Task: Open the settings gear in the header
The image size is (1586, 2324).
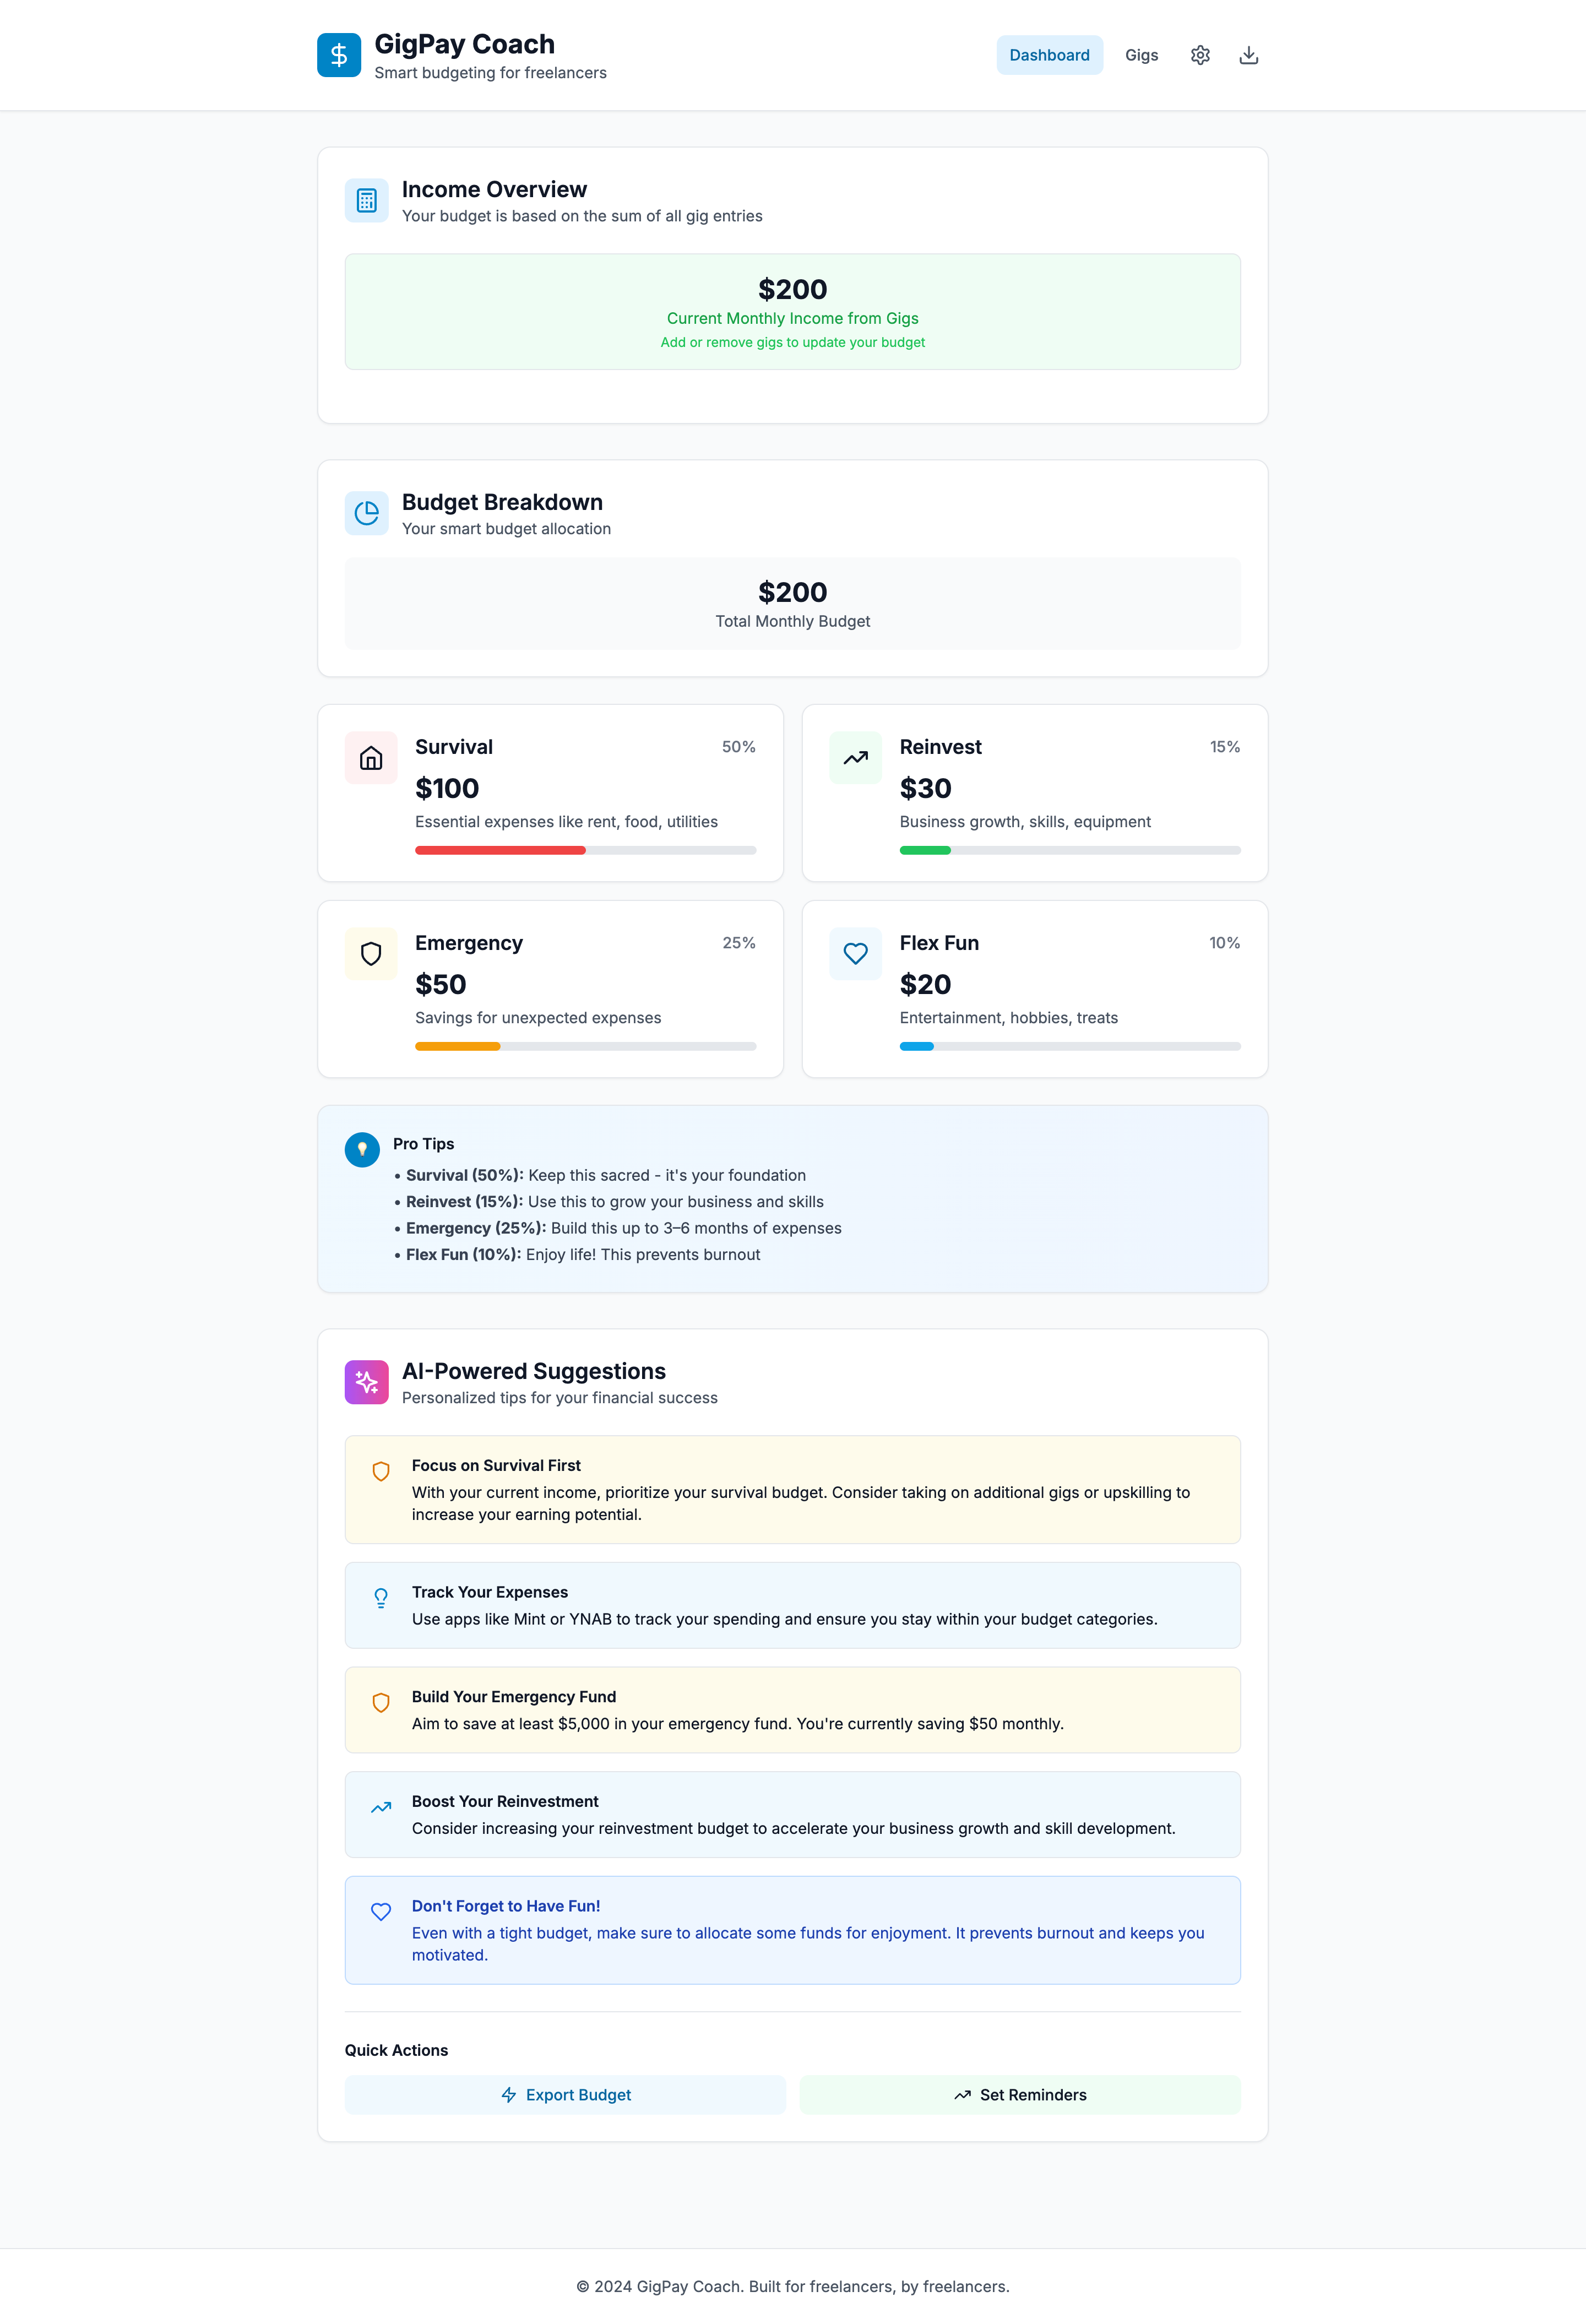Action: pos(1200,55)
